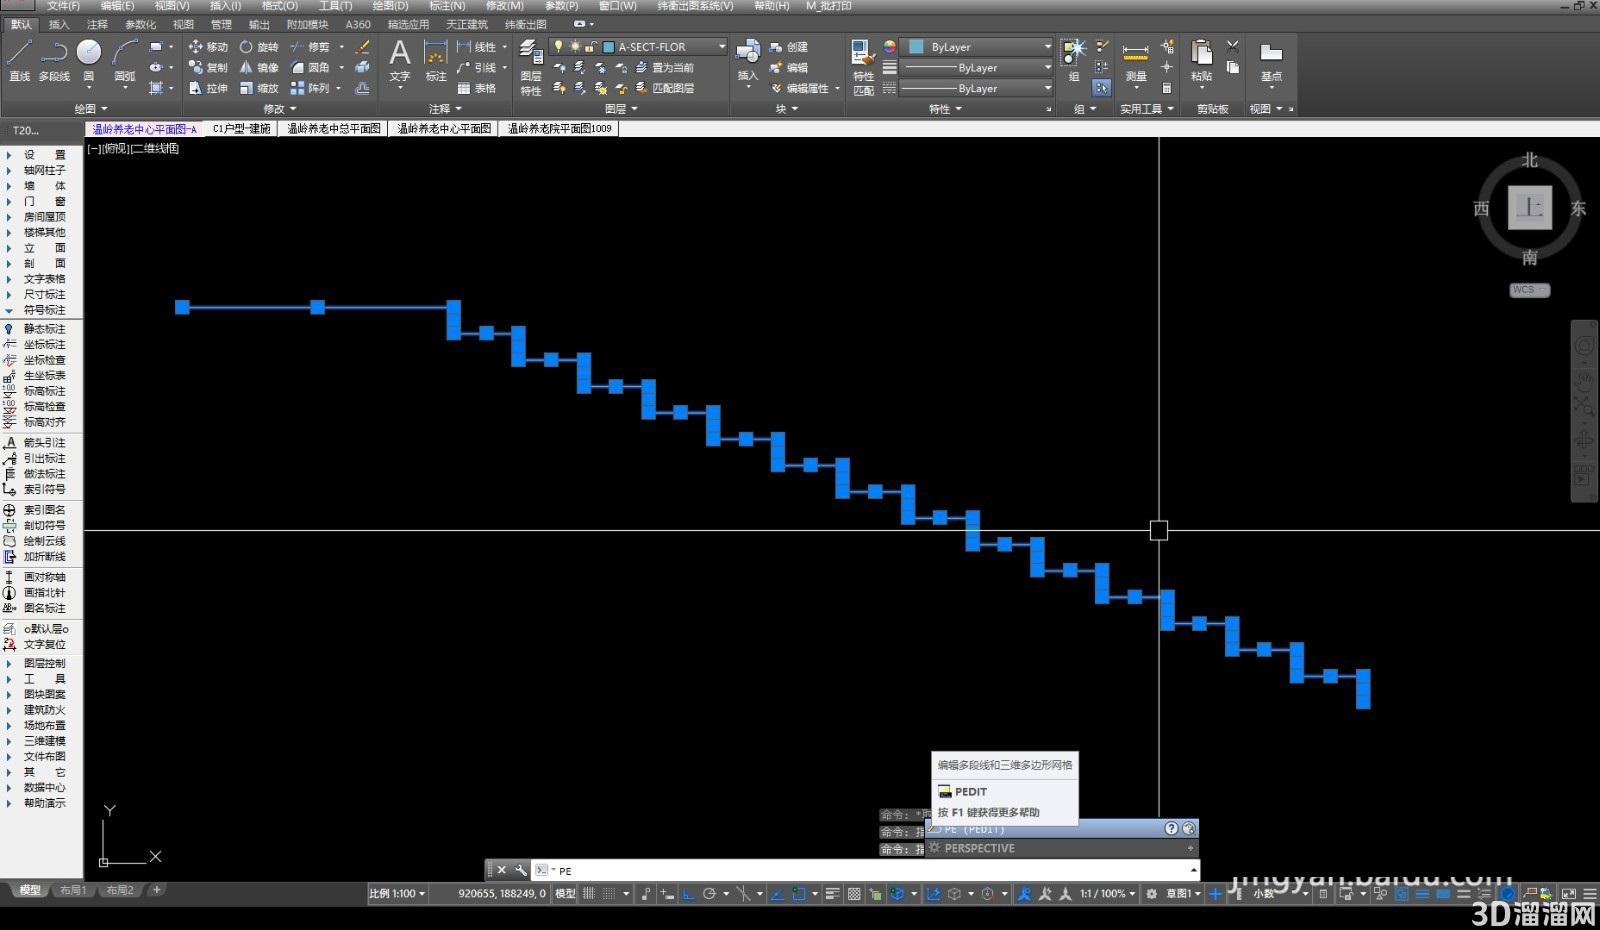The height and width of the screenshot is (930, 1600).
Task: Open the ByLayer color swatch dropdown
Action: (977, 47)
